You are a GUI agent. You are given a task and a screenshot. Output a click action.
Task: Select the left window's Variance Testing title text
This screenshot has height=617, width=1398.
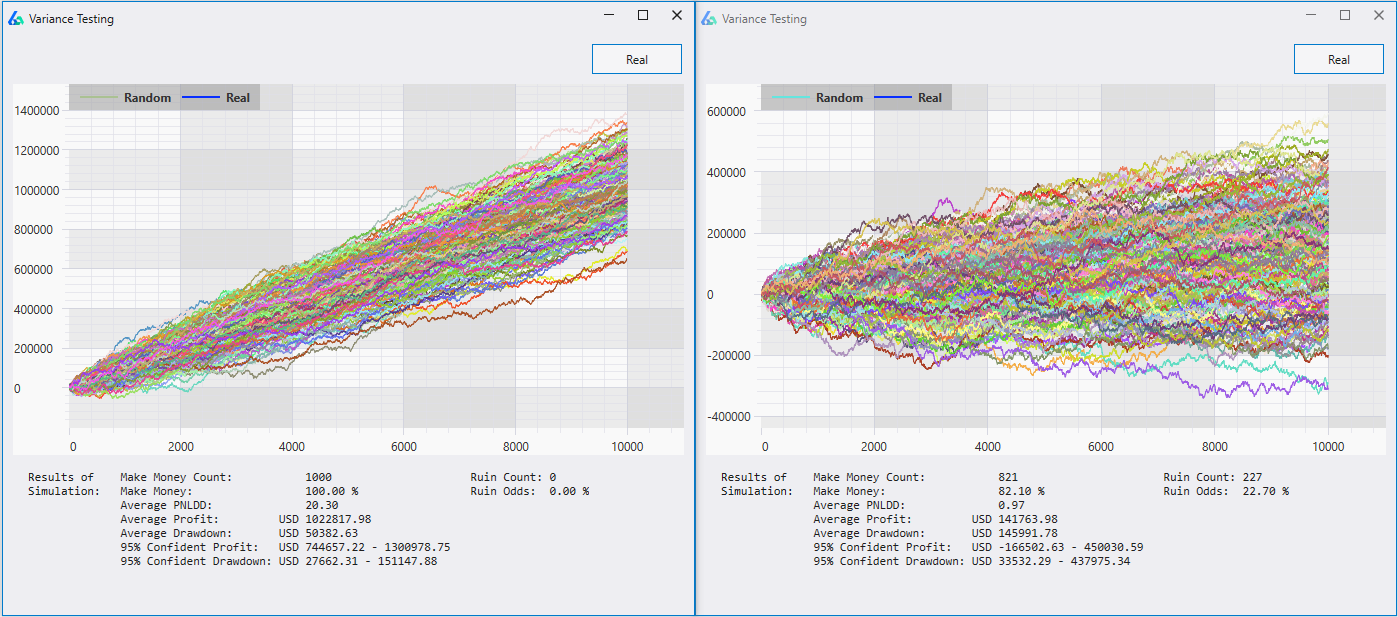pyautogui.click(x=71, y=19)
